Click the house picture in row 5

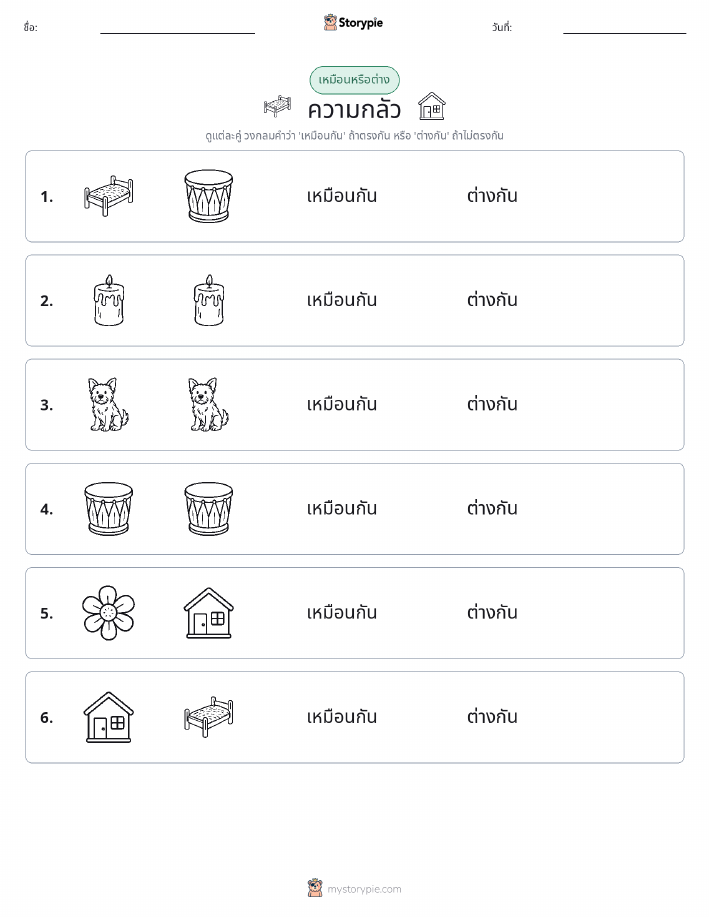pyautogui.click(x=208, y=613)
